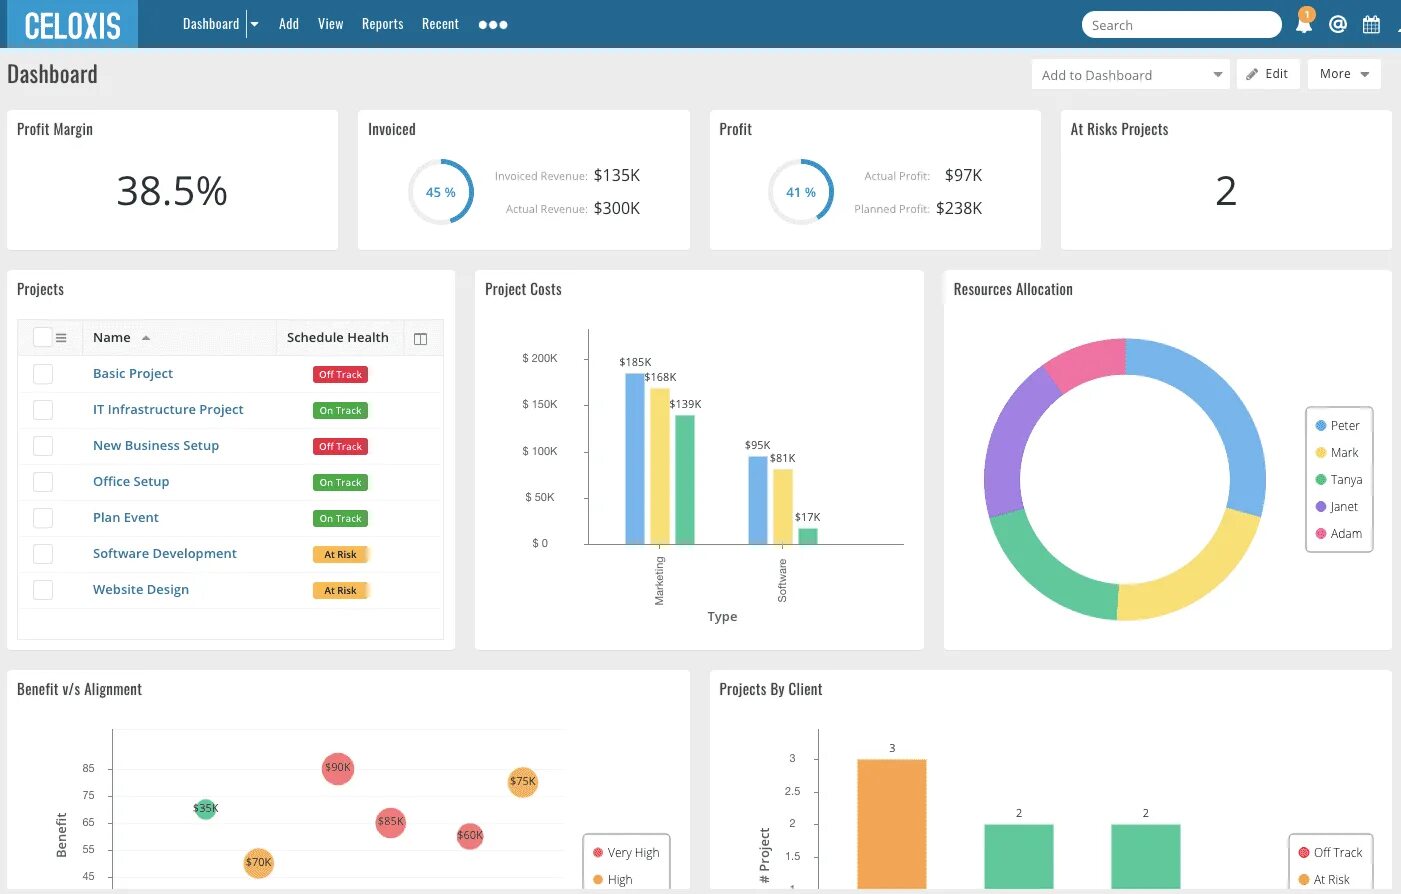Click the At Risk badge for Website Design
Screen dimensions: 1401x894
tap(340, 590)
